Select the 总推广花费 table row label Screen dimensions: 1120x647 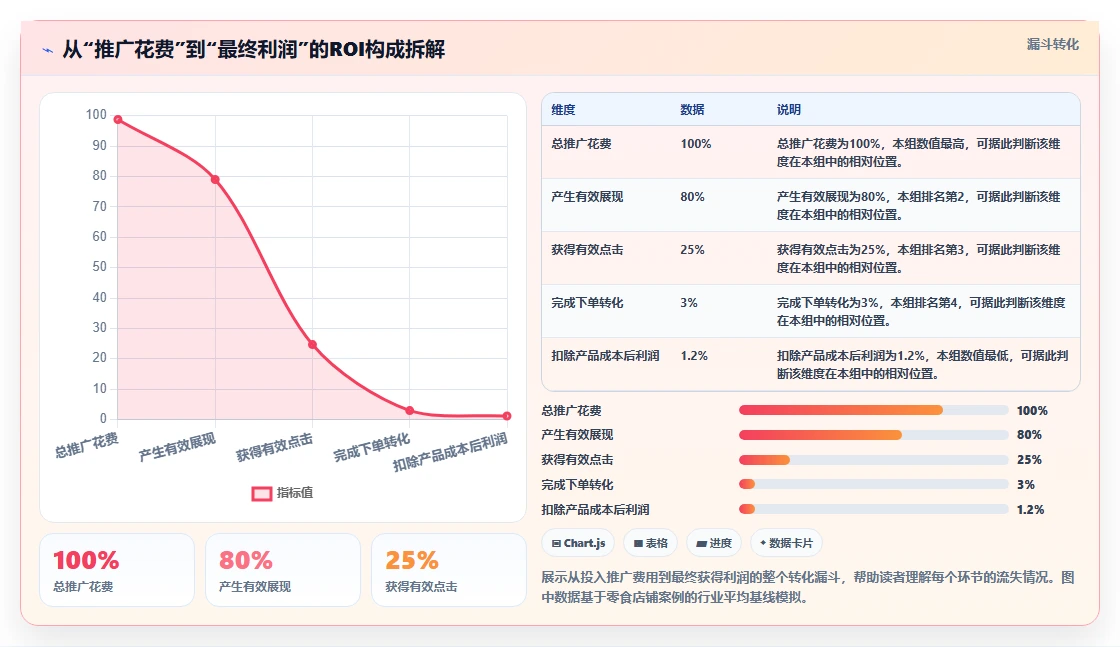pyautogui.click(x=581, y=144)
